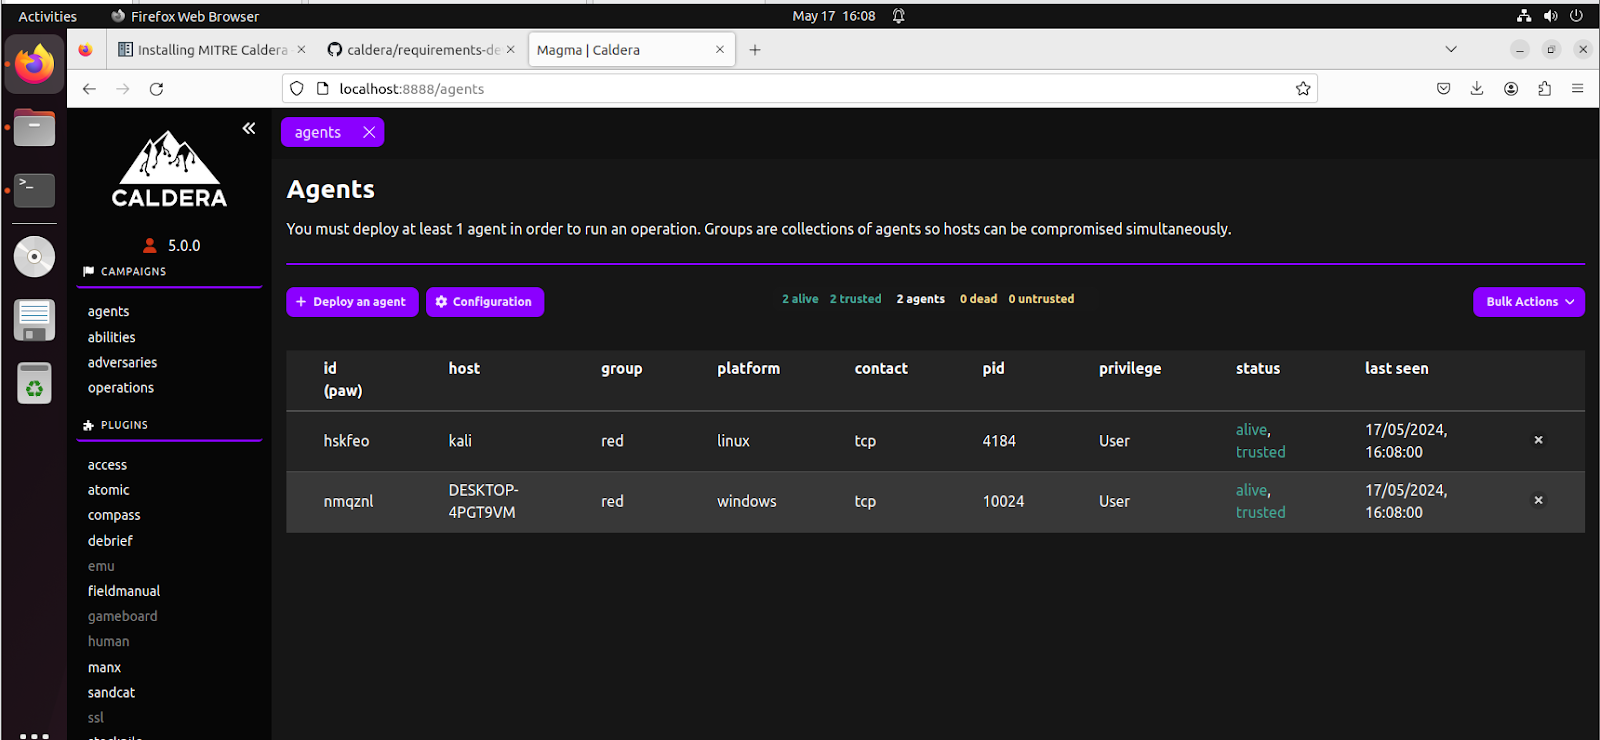
Task: Select the Magma | Caldera tab
Action: point(630,49)
